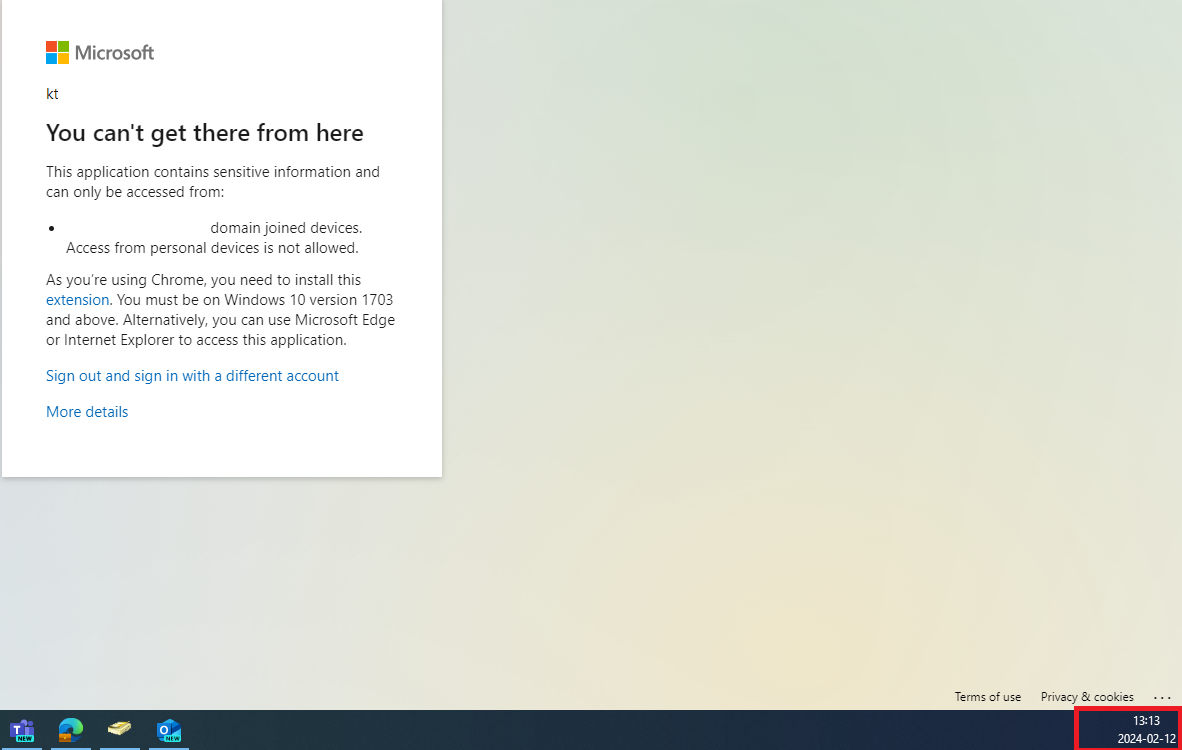The image size is (1182, 750).
Task: Expand the More details link
Action: (87, 412)
